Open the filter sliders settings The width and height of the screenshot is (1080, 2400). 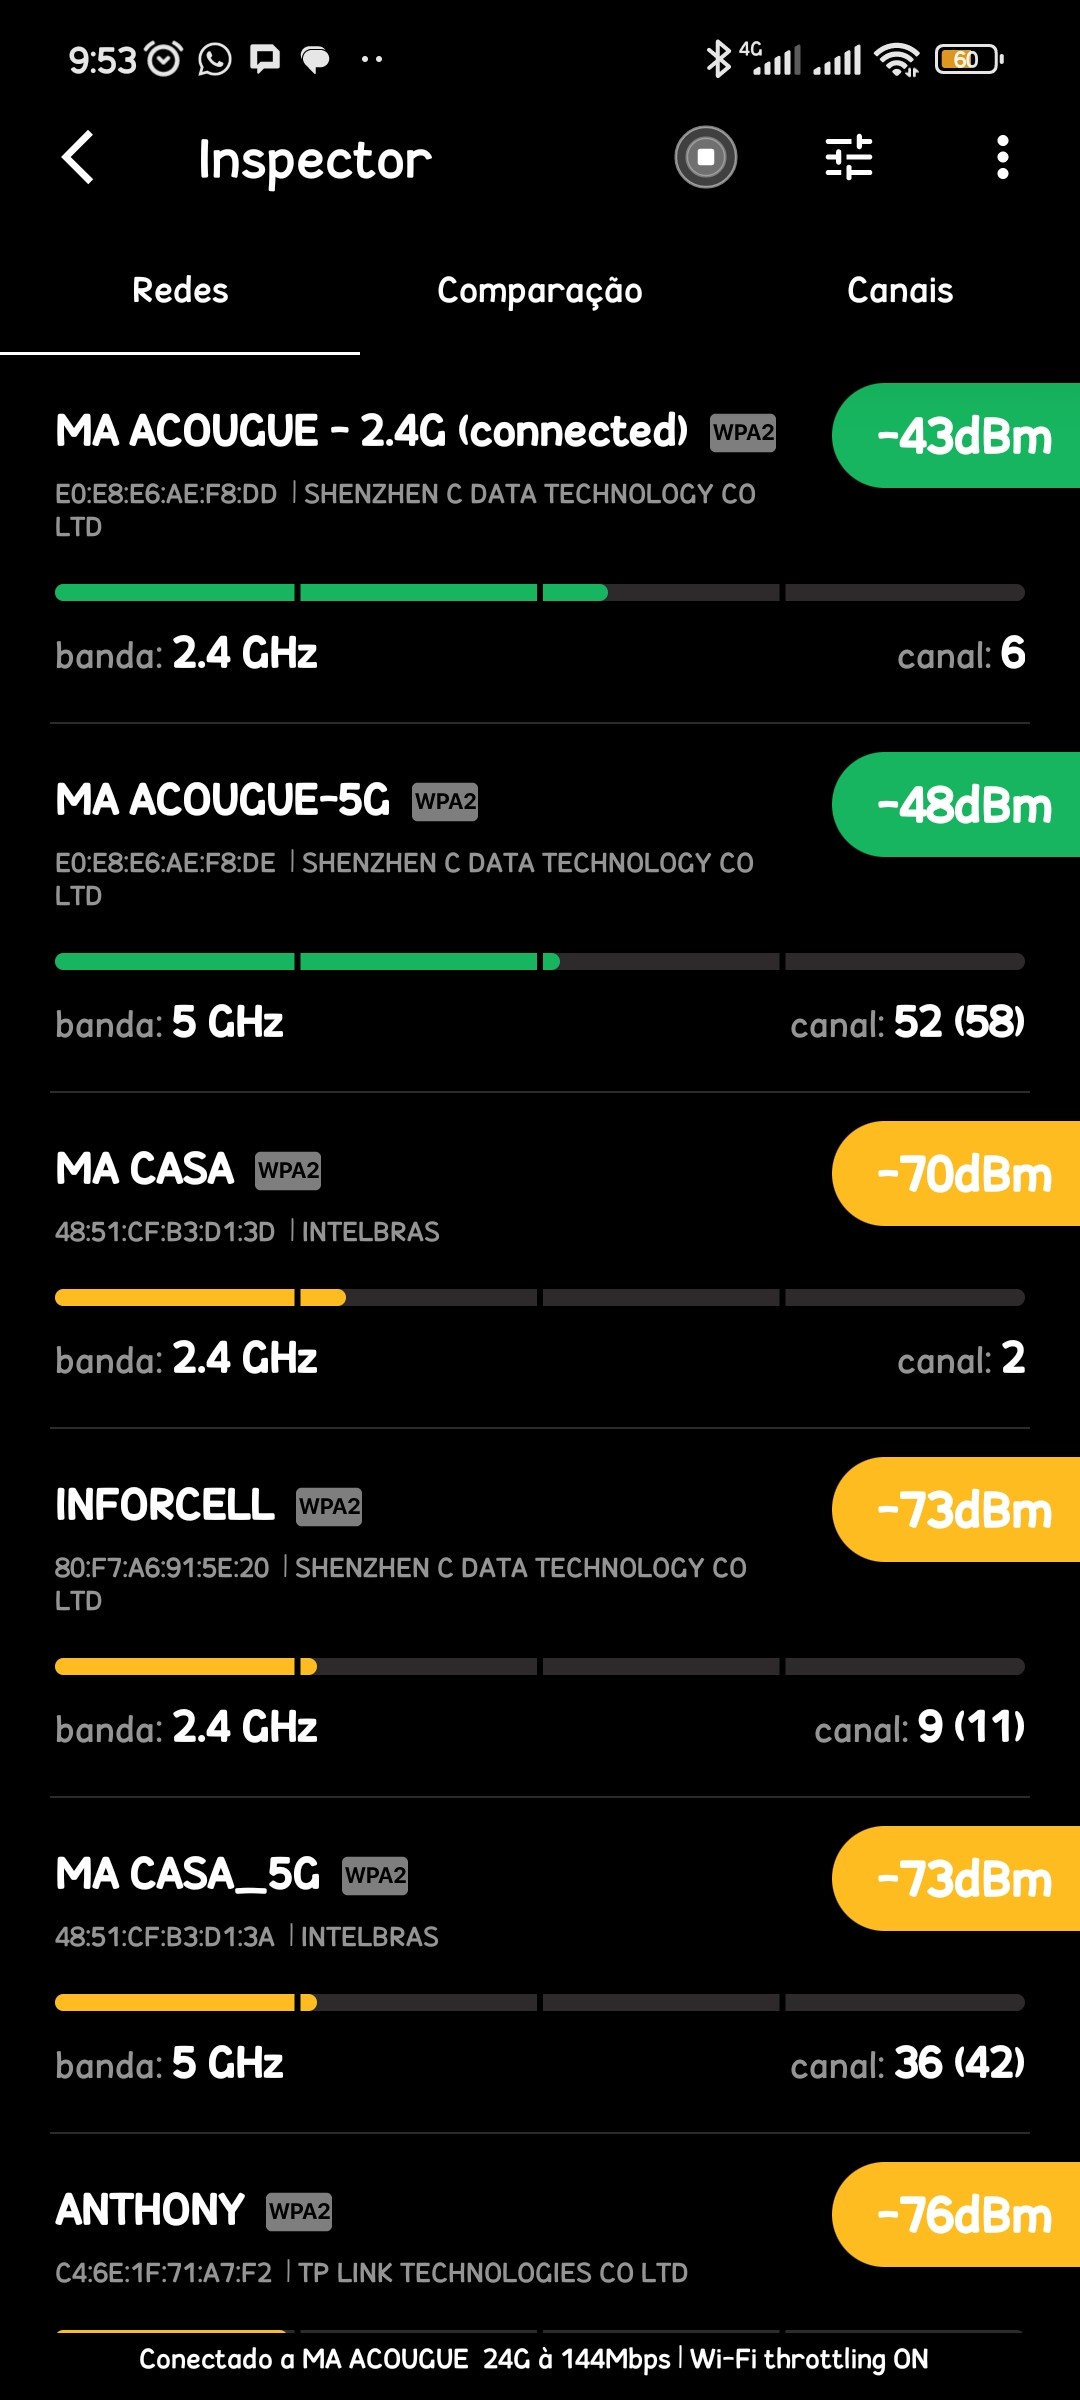pos(849,158)
